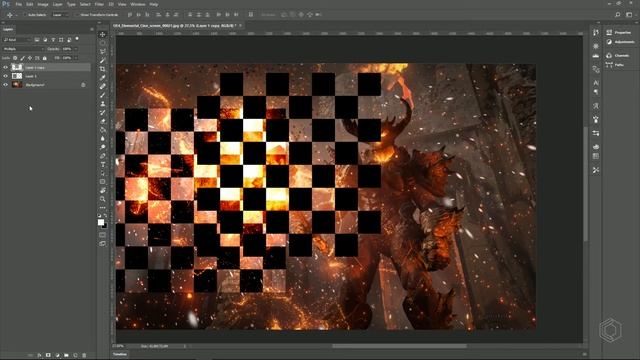Open the blend mode Multiply dropdown
The width and height of the screenshot is (640, 360).
pos(23,49)
